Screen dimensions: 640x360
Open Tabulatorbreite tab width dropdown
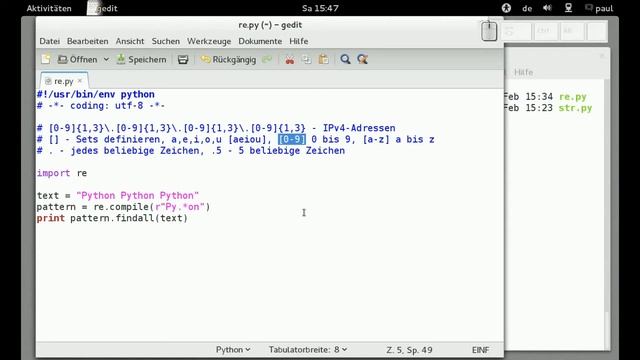coord(308,350)
